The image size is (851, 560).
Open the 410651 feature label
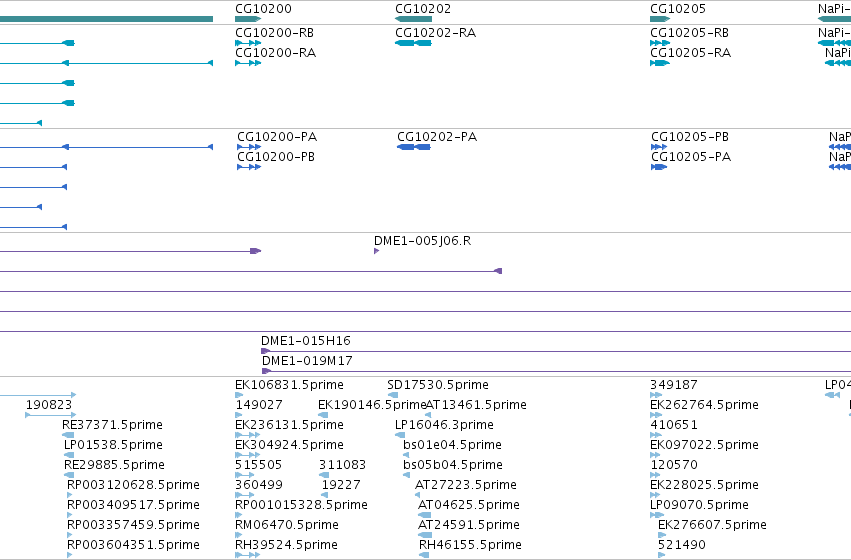[x=674, y=425]
